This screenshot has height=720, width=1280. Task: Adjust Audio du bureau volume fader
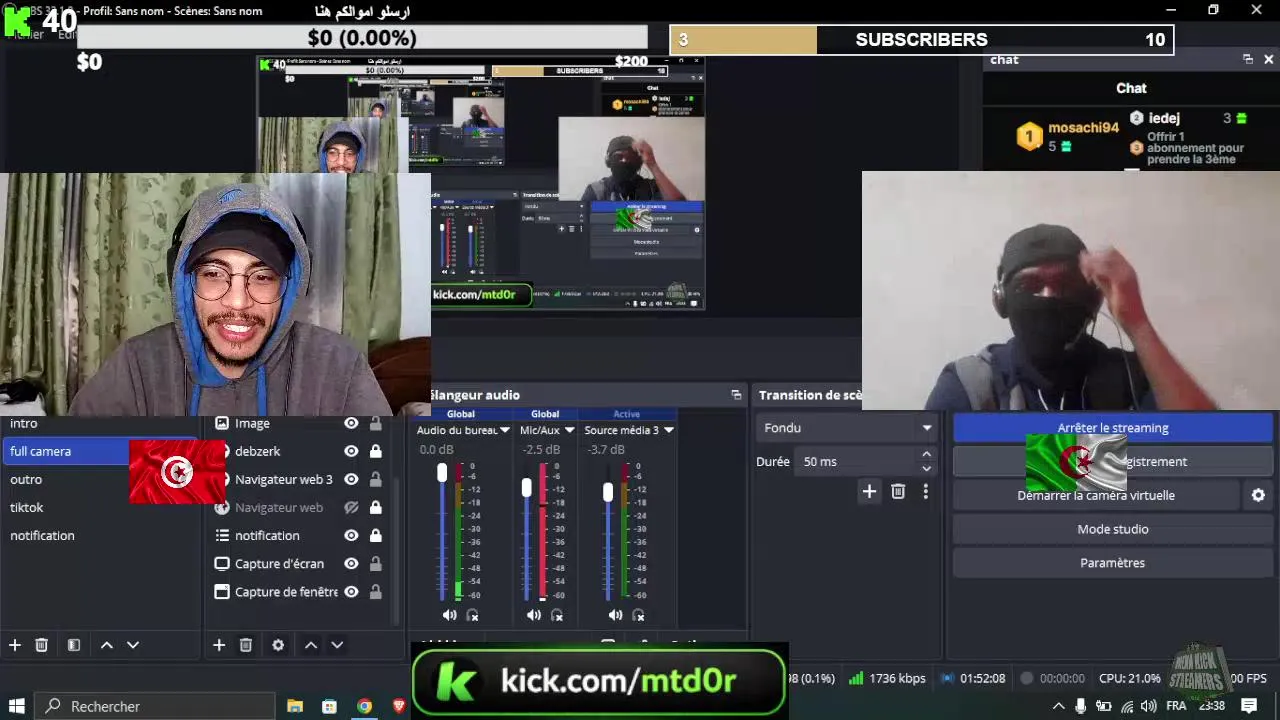pos(442,474)
